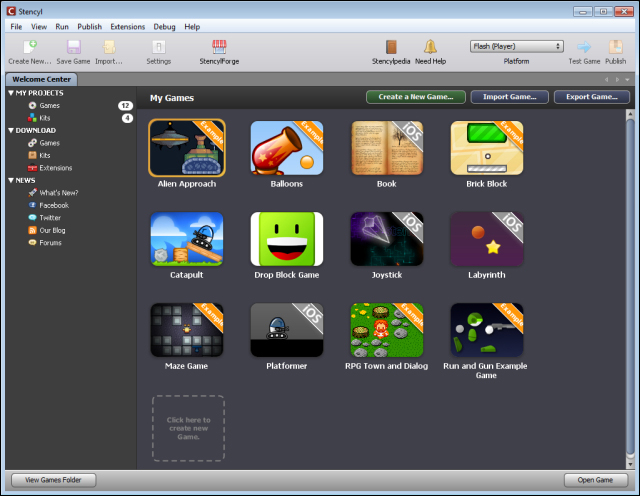Open the File menu

coord(16,27)
